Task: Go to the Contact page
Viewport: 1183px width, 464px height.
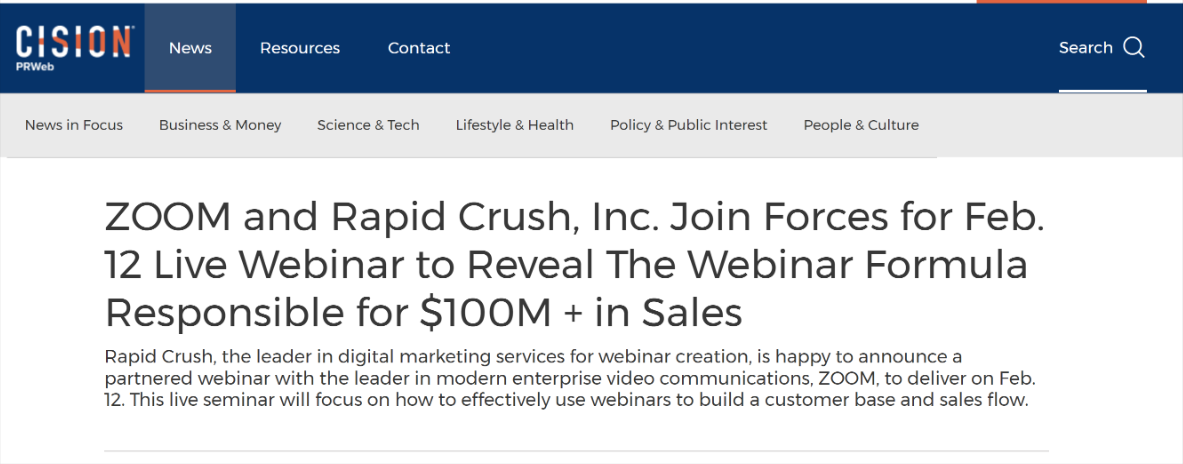Action: 419,48
